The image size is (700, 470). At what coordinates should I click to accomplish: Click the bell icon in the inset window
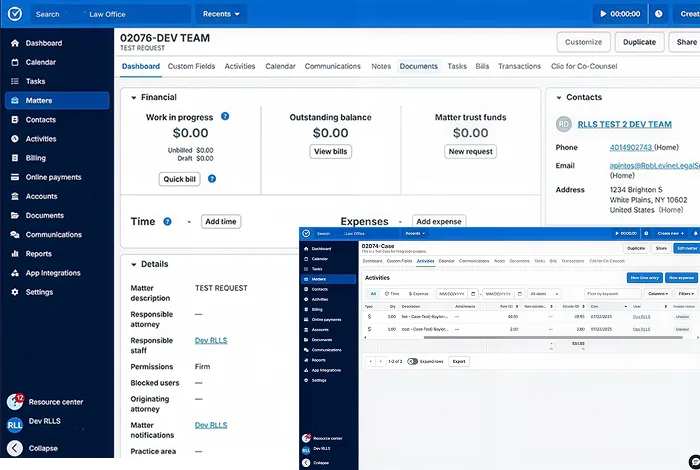point(695,233)
